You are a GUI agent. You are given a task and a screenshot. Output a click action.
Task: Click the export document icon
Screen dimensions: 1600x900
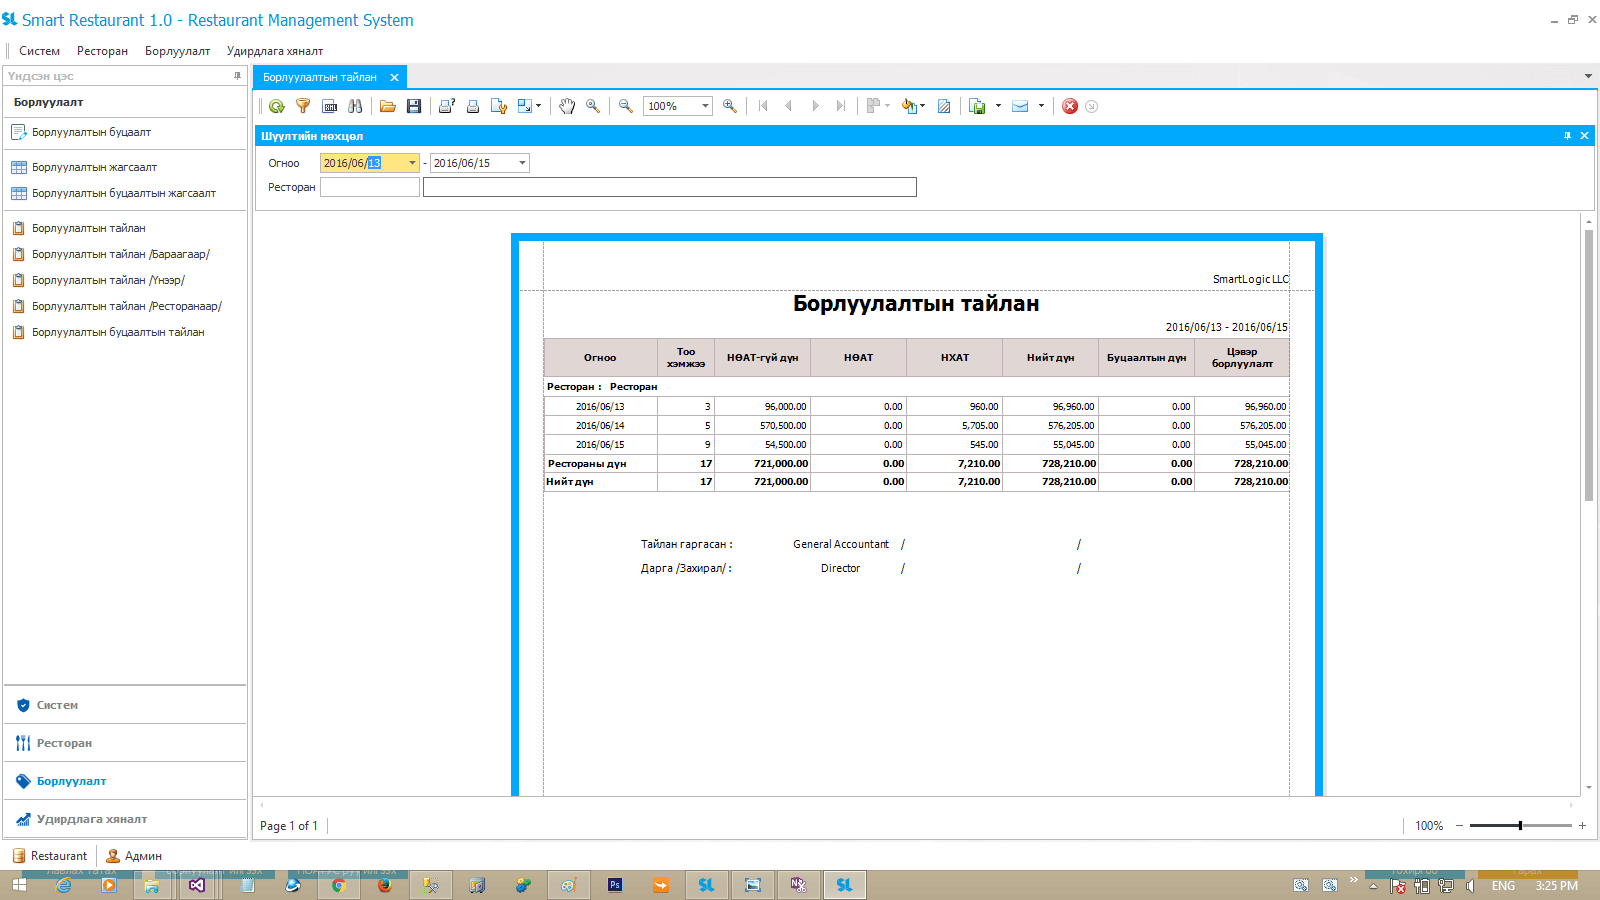pos(978,106)
